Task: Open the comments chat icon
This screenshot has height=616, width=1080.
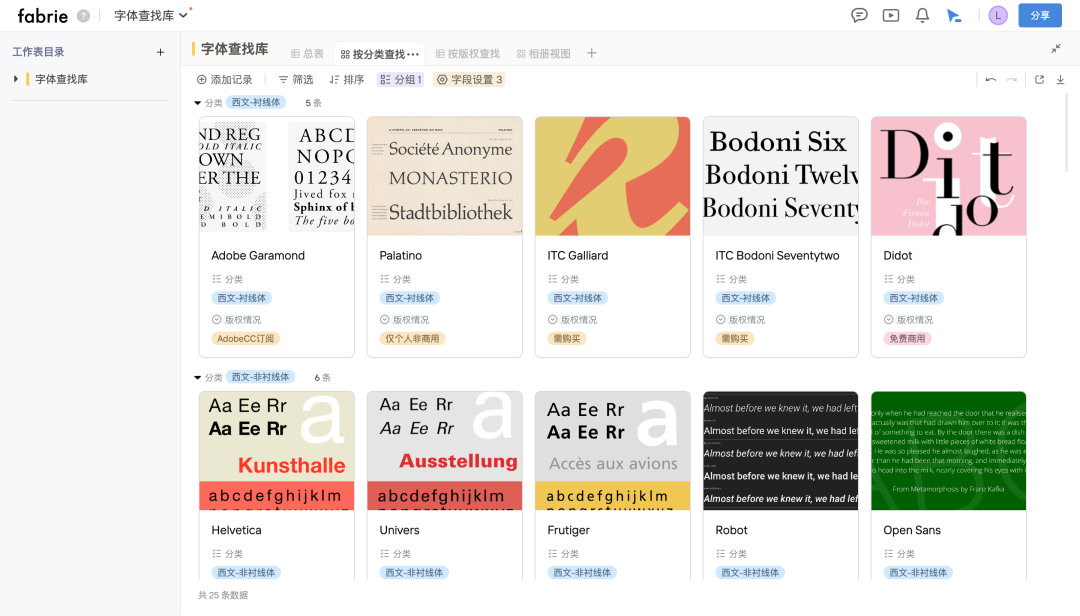Action: pos(859,15)
